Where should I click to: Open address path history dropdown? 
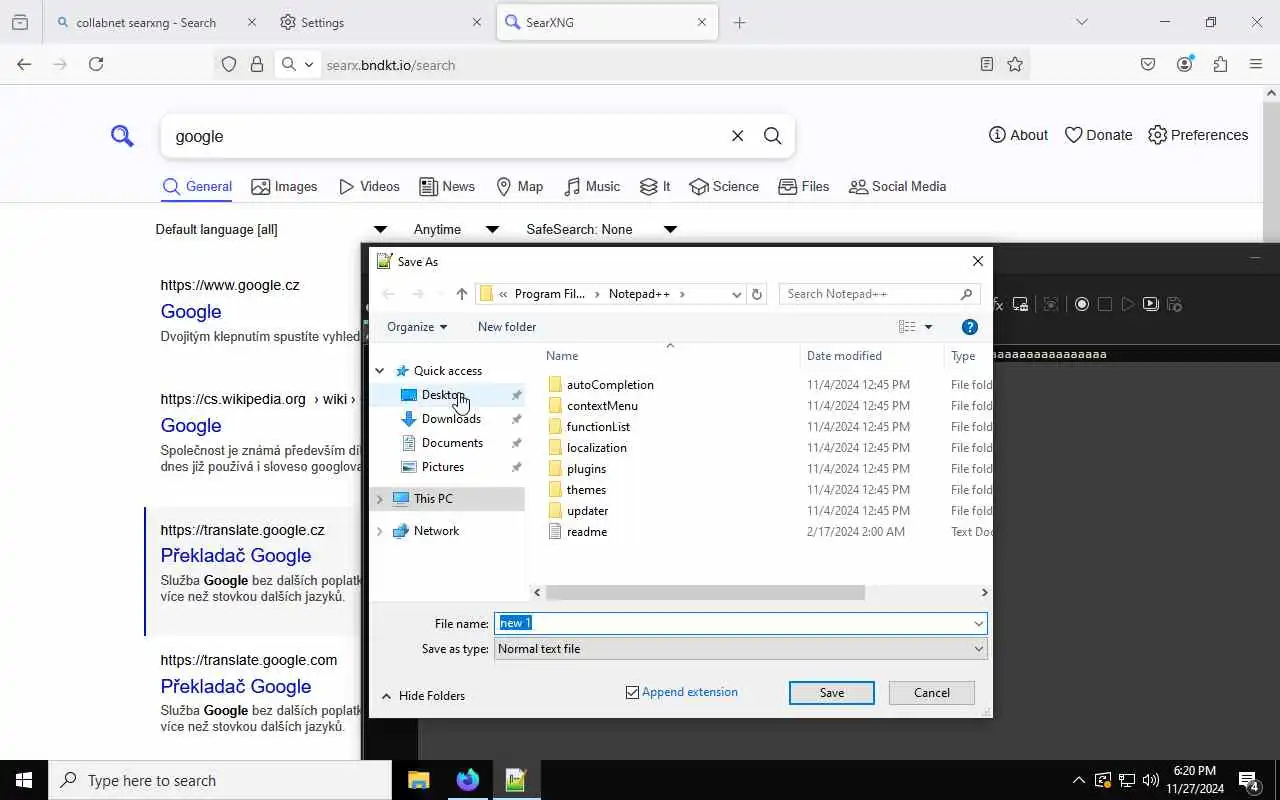[737, 294]
